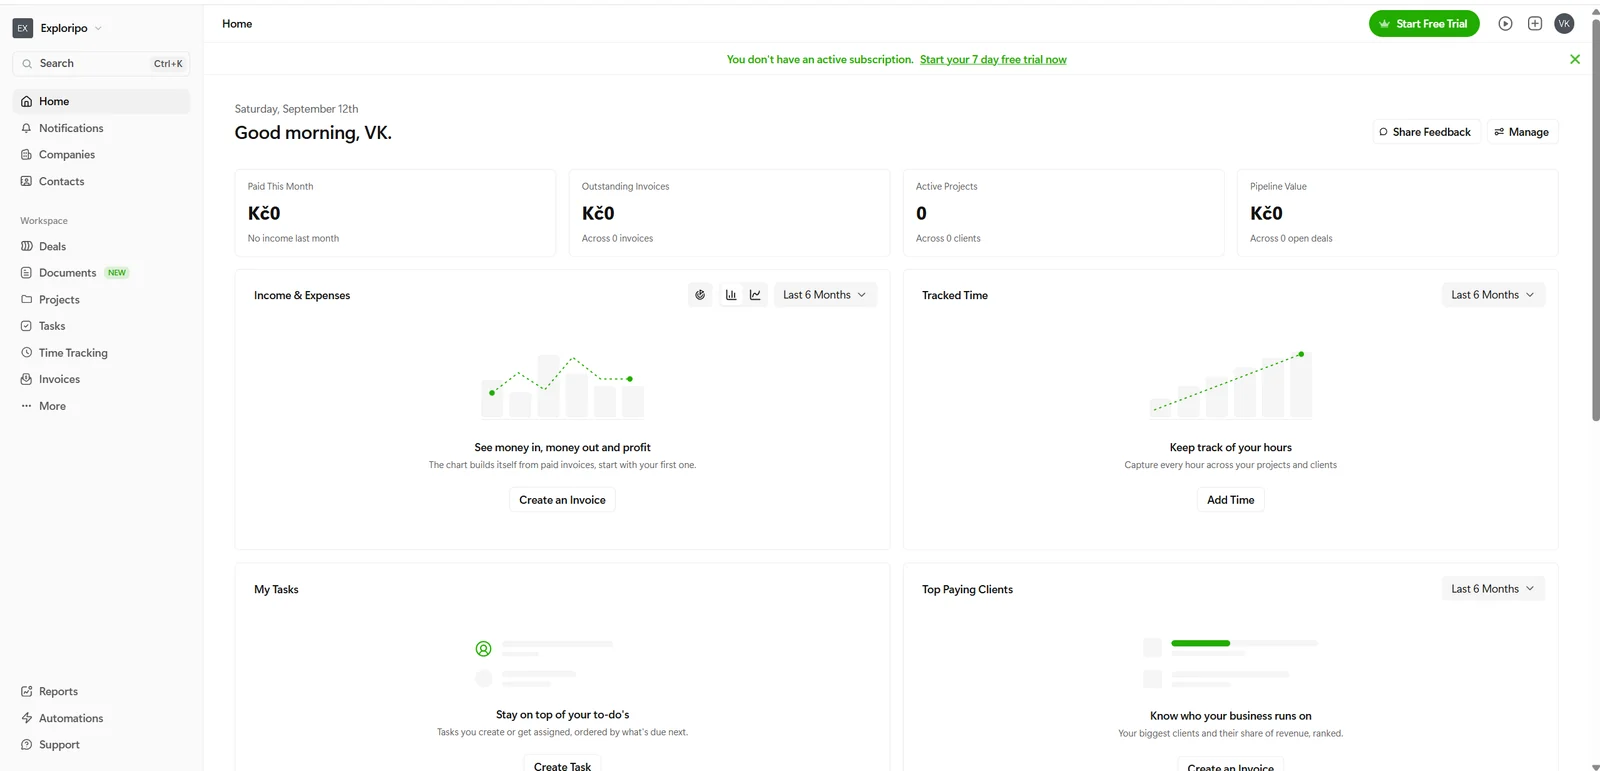Click the plus quick-add icon in top bar
The height and width of the screenshot is (771, 1600).
(1535, 24)
